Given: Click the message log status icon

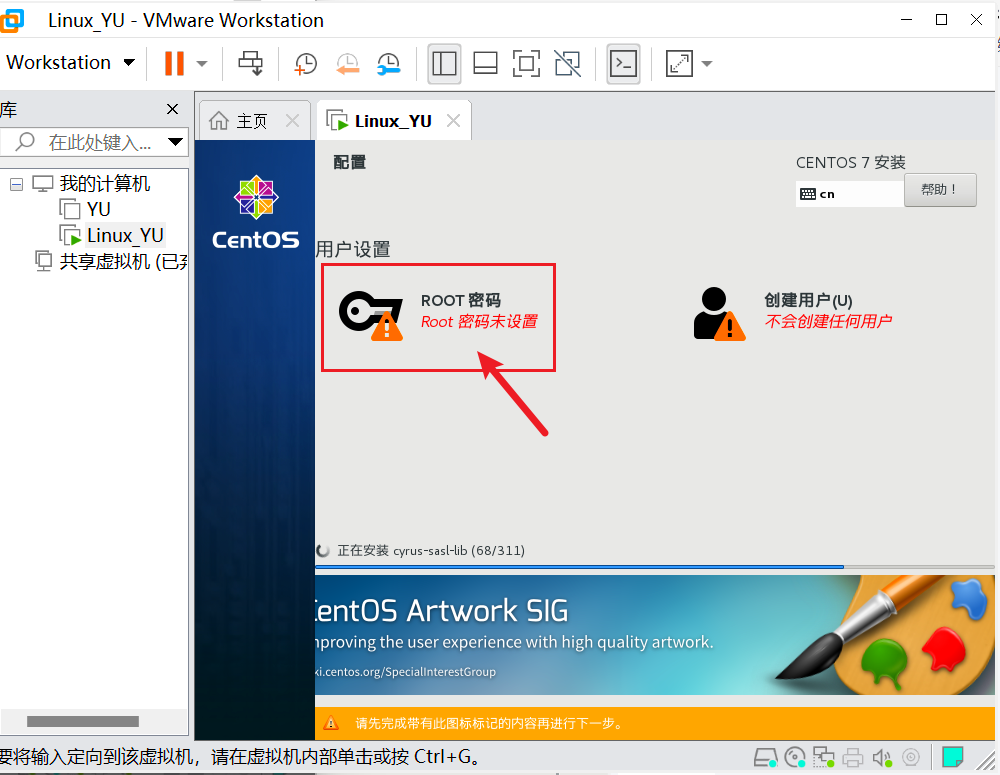Looking at the screenshot, I should (953, 758).
